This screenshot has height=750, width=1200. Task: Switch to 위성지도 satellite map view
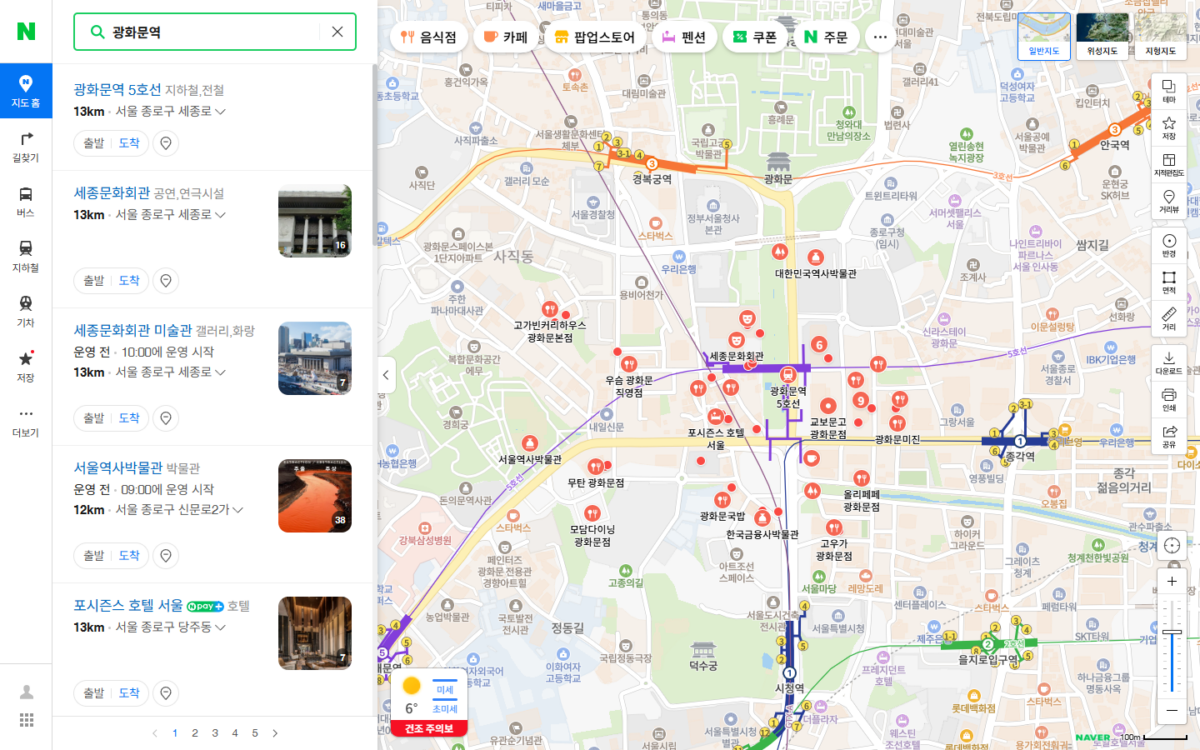tap(1102, 36)
